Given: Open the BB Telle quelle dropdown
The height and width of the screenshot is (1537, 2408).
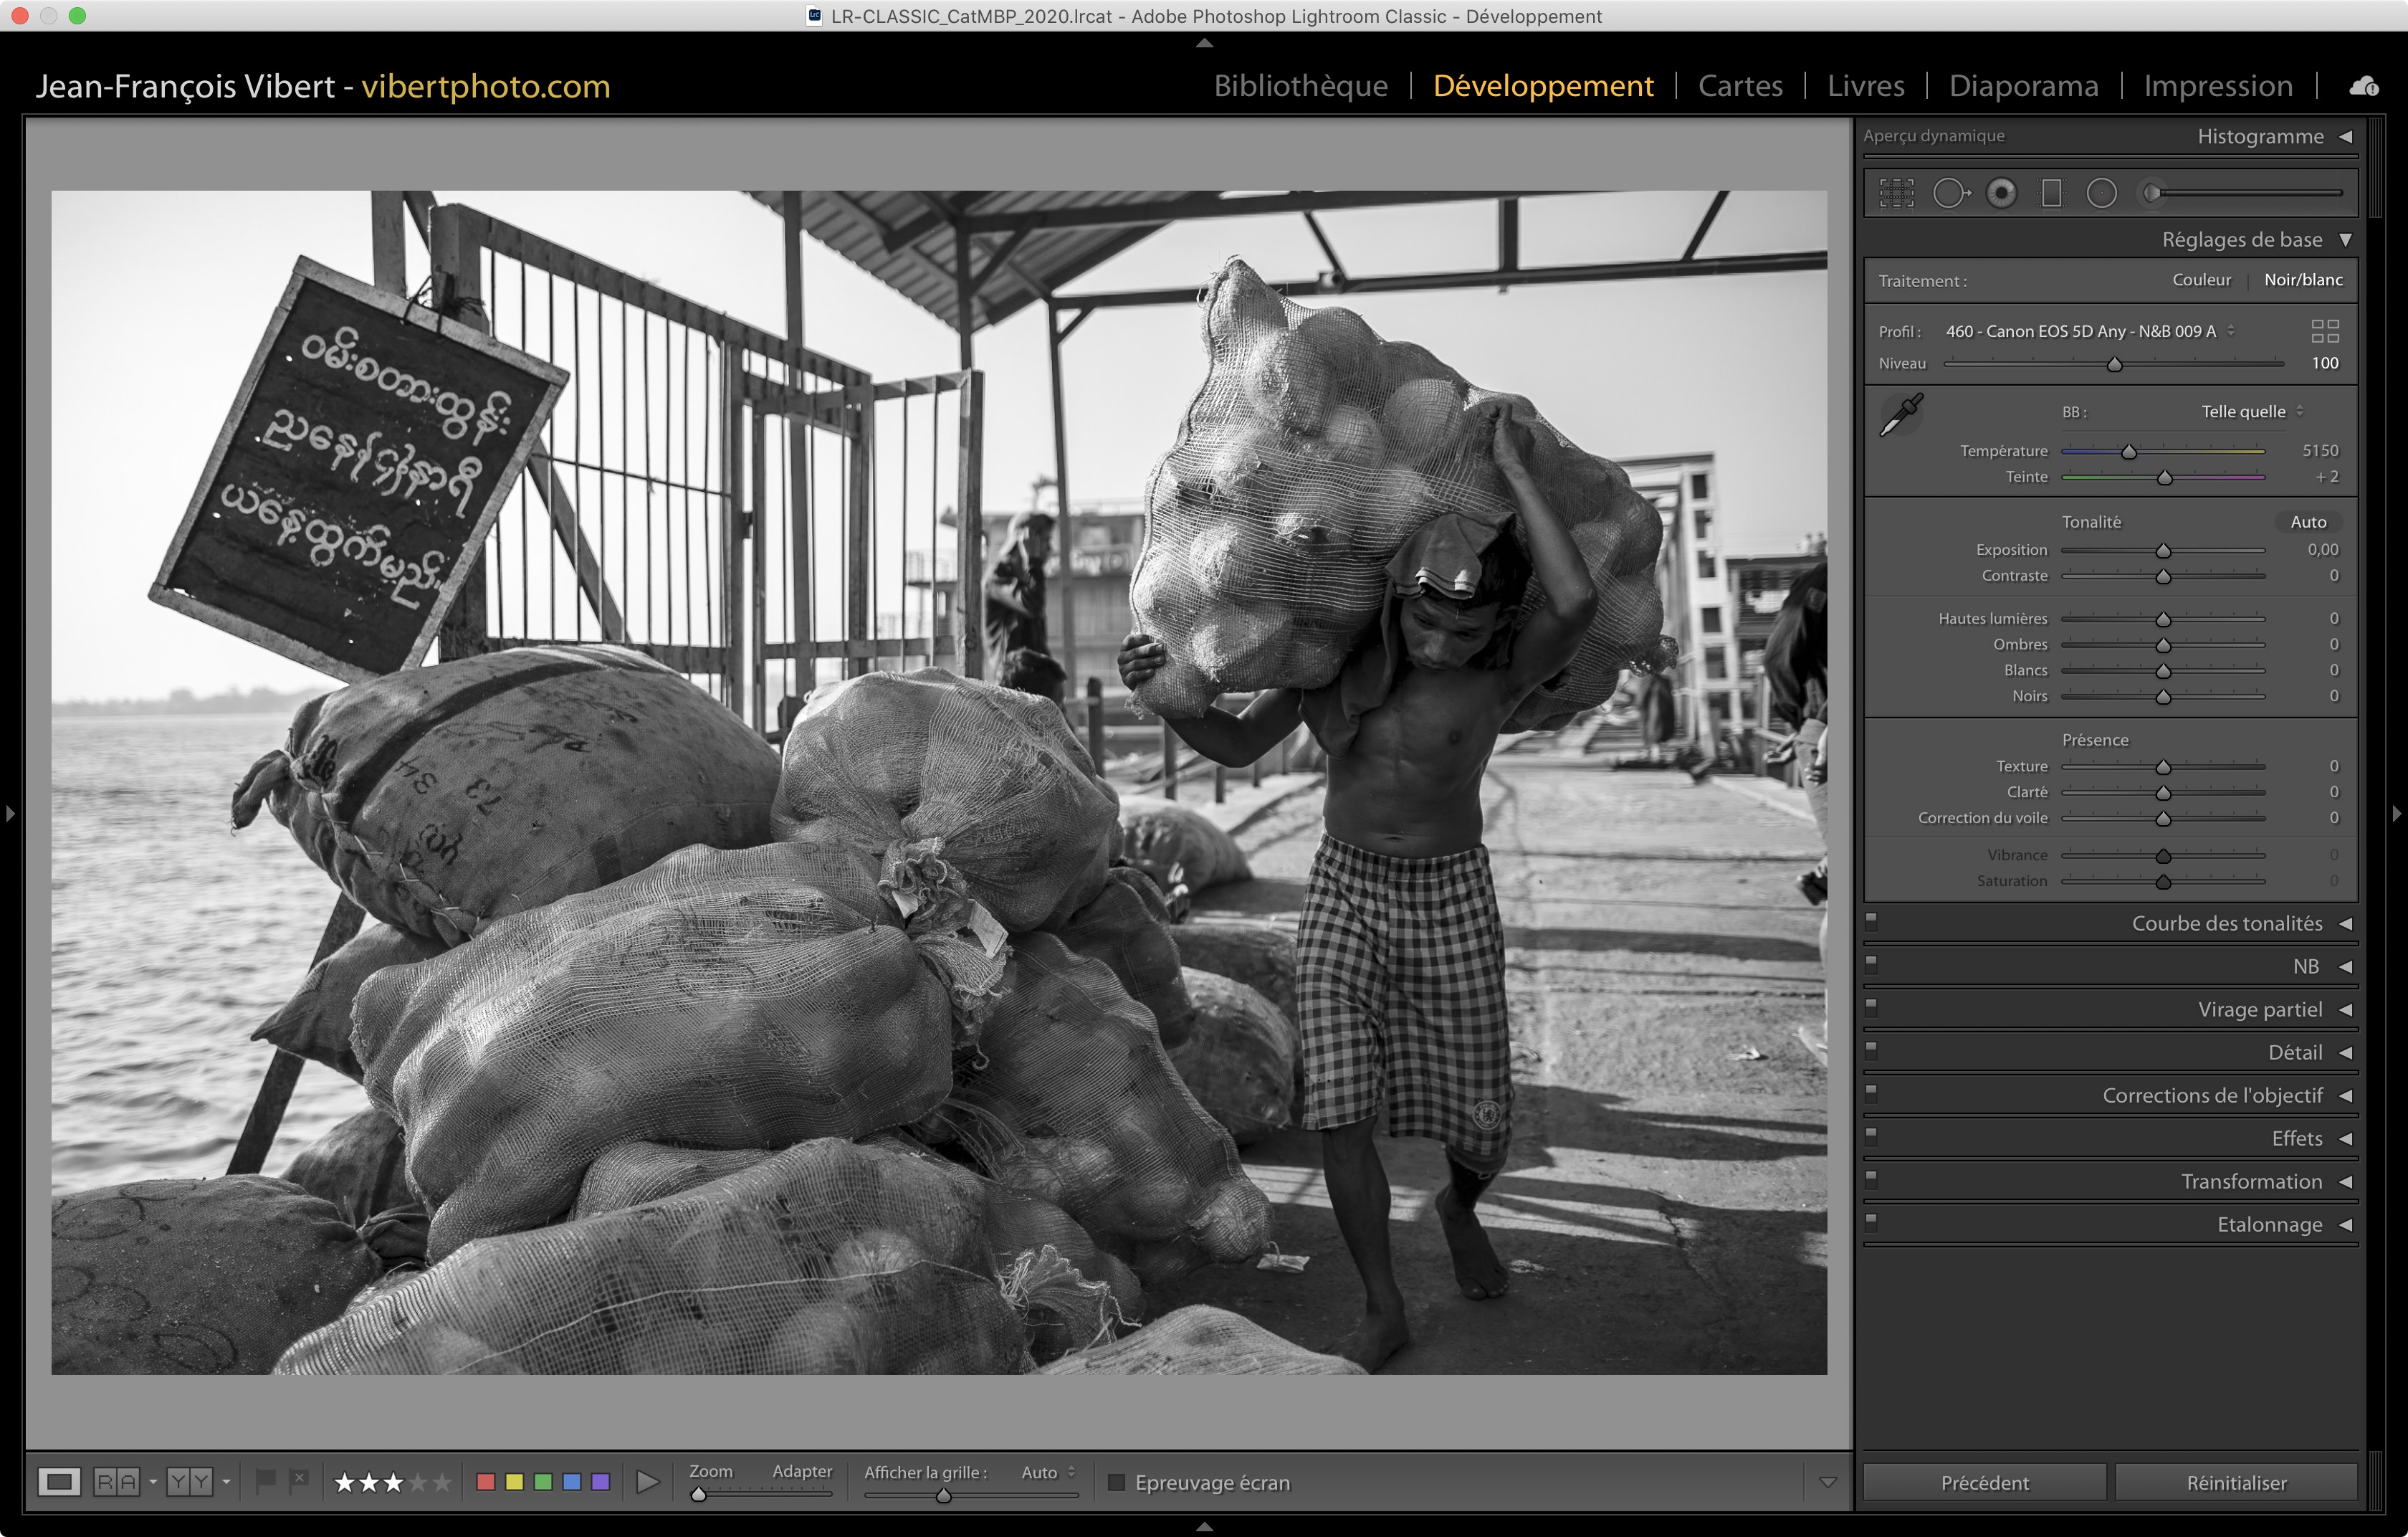Looking at the screenshot, I should coord(2251,411).
